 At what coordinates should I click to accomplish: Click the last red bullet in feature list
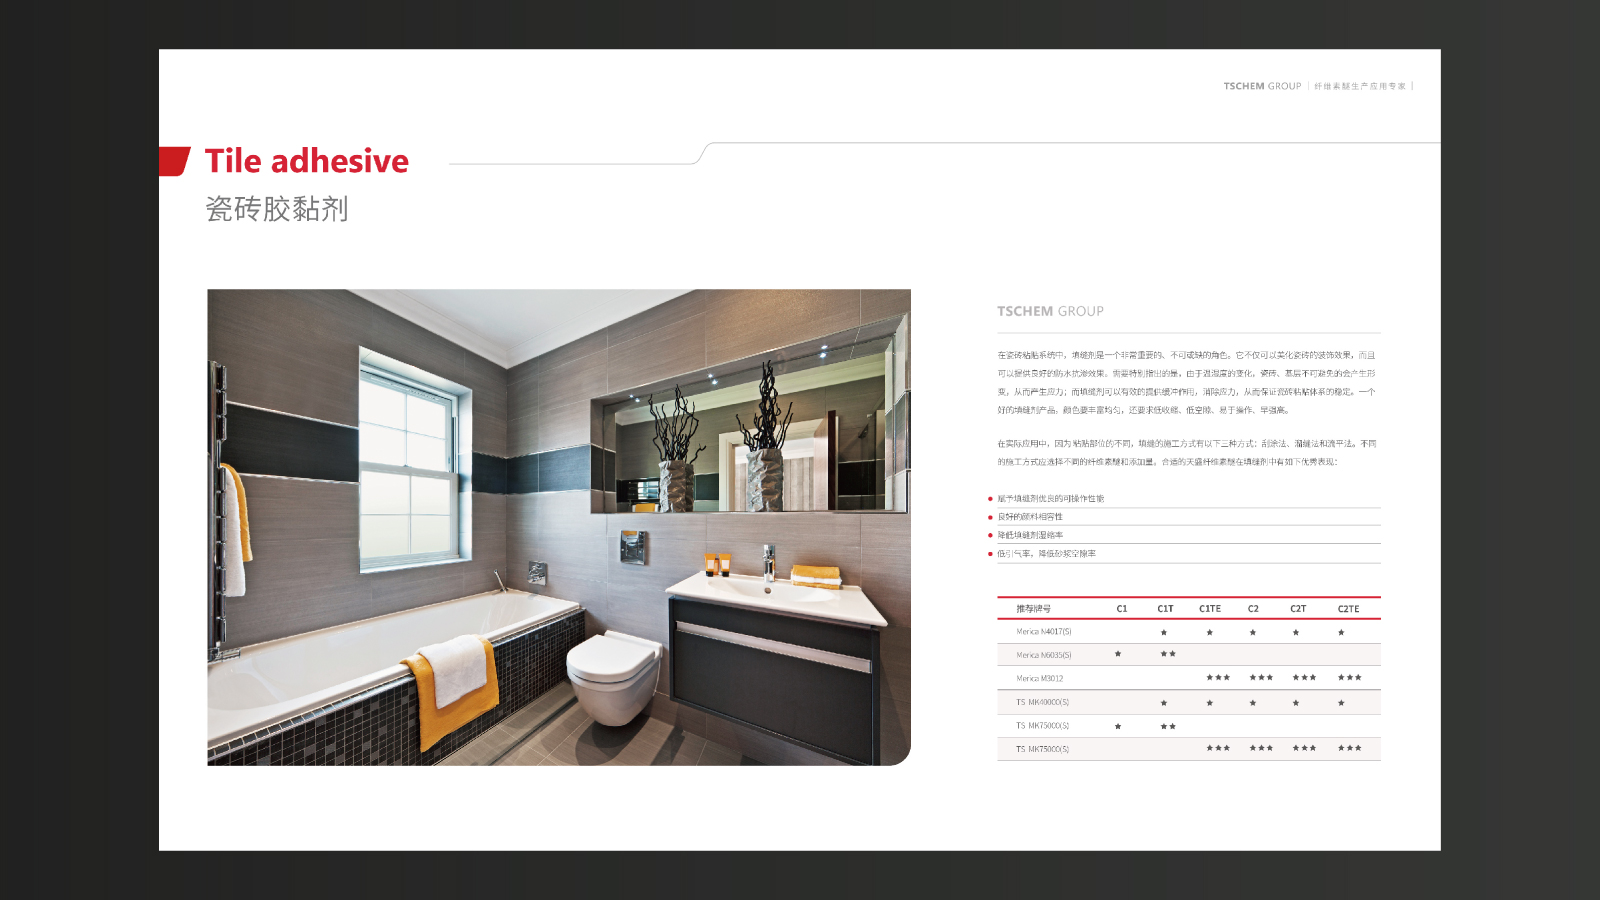pyautogui.click(x=990, y=554)
